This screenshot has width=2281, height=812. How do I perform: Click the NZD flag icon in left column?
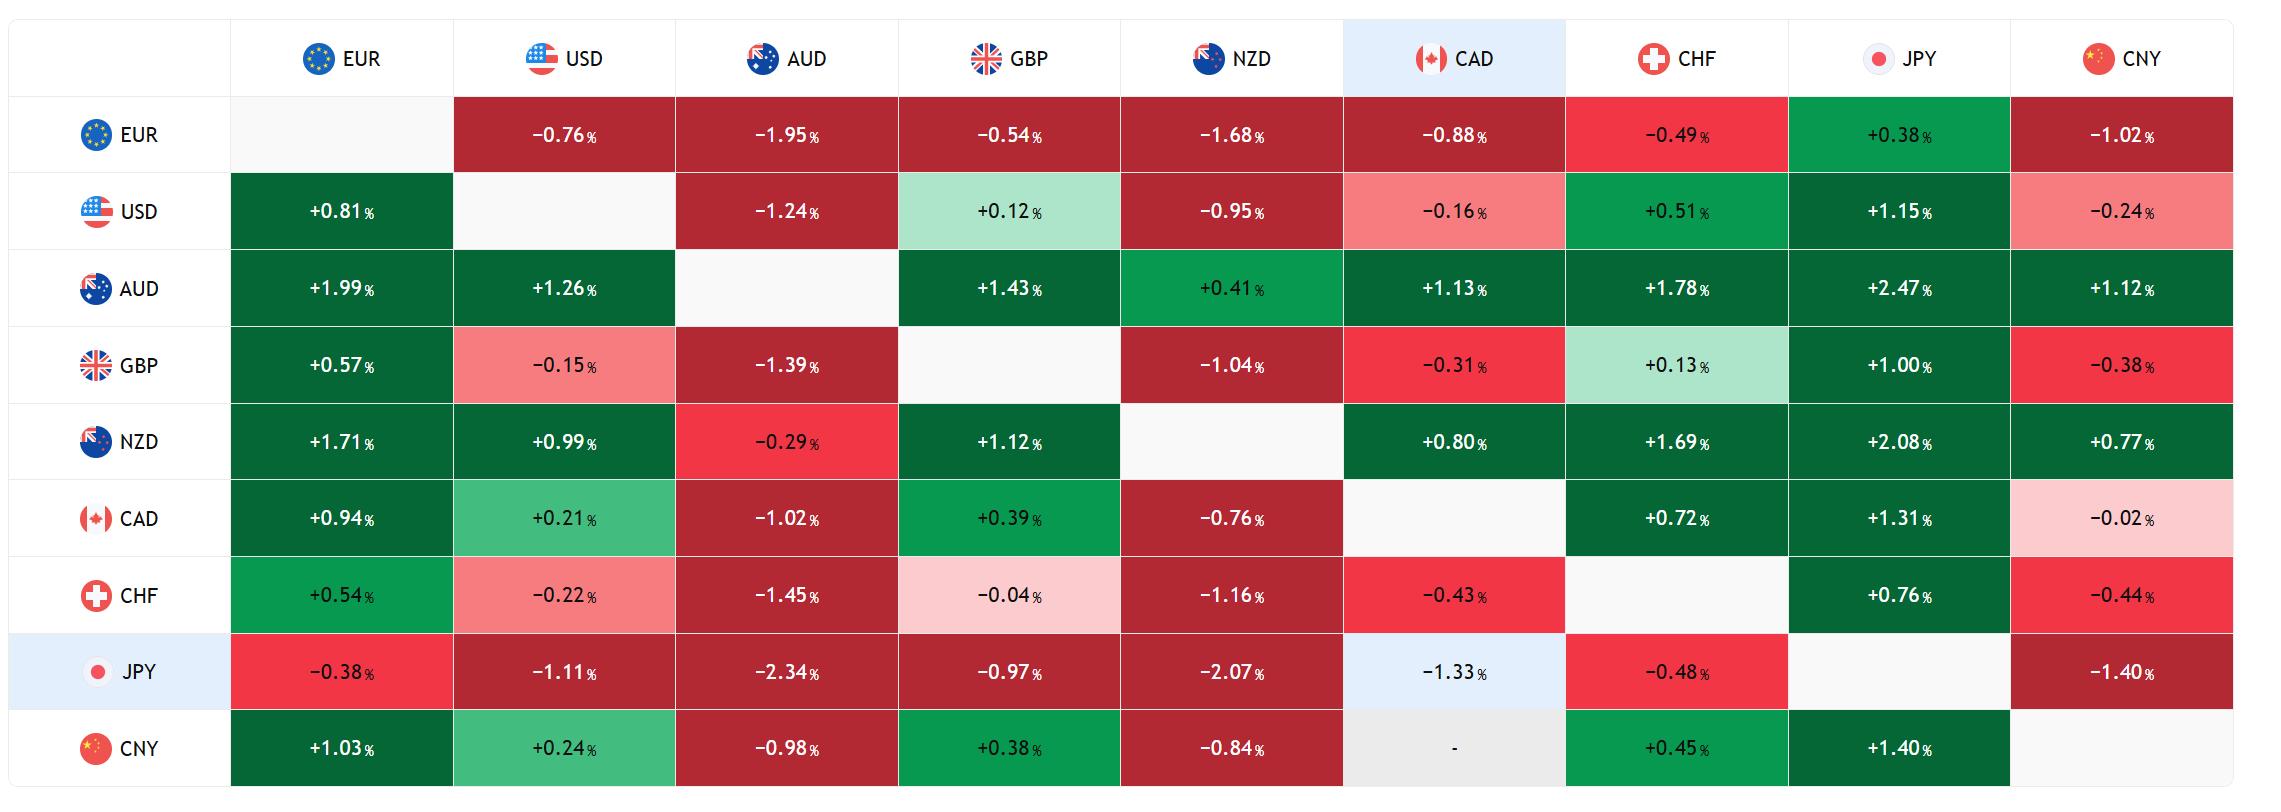[96, 442]
